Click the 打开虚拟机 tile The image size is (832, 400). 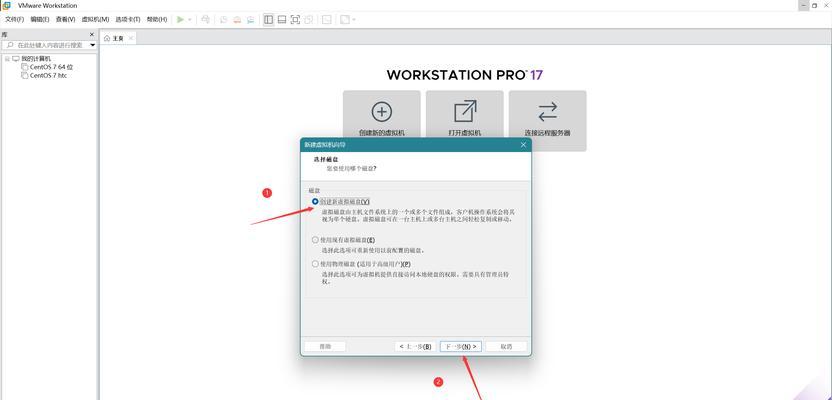pos(465,120)
